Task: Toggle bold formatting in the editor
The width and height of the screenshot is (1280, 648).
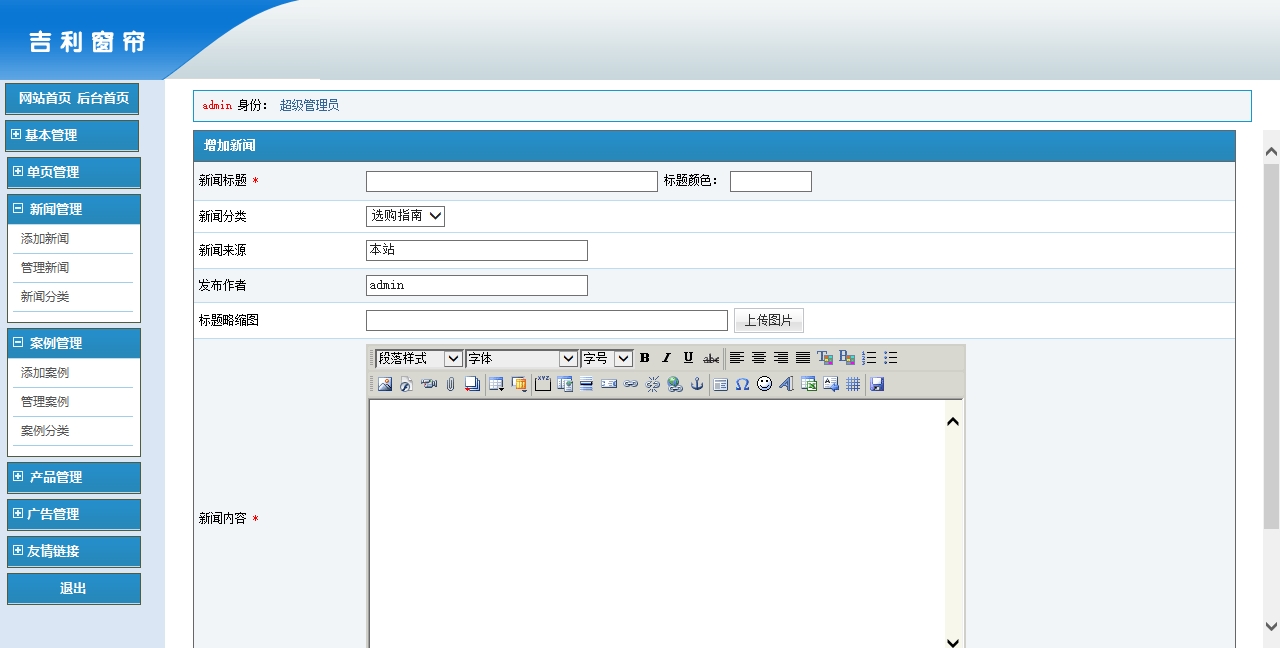Action: (x=645, y=358)
